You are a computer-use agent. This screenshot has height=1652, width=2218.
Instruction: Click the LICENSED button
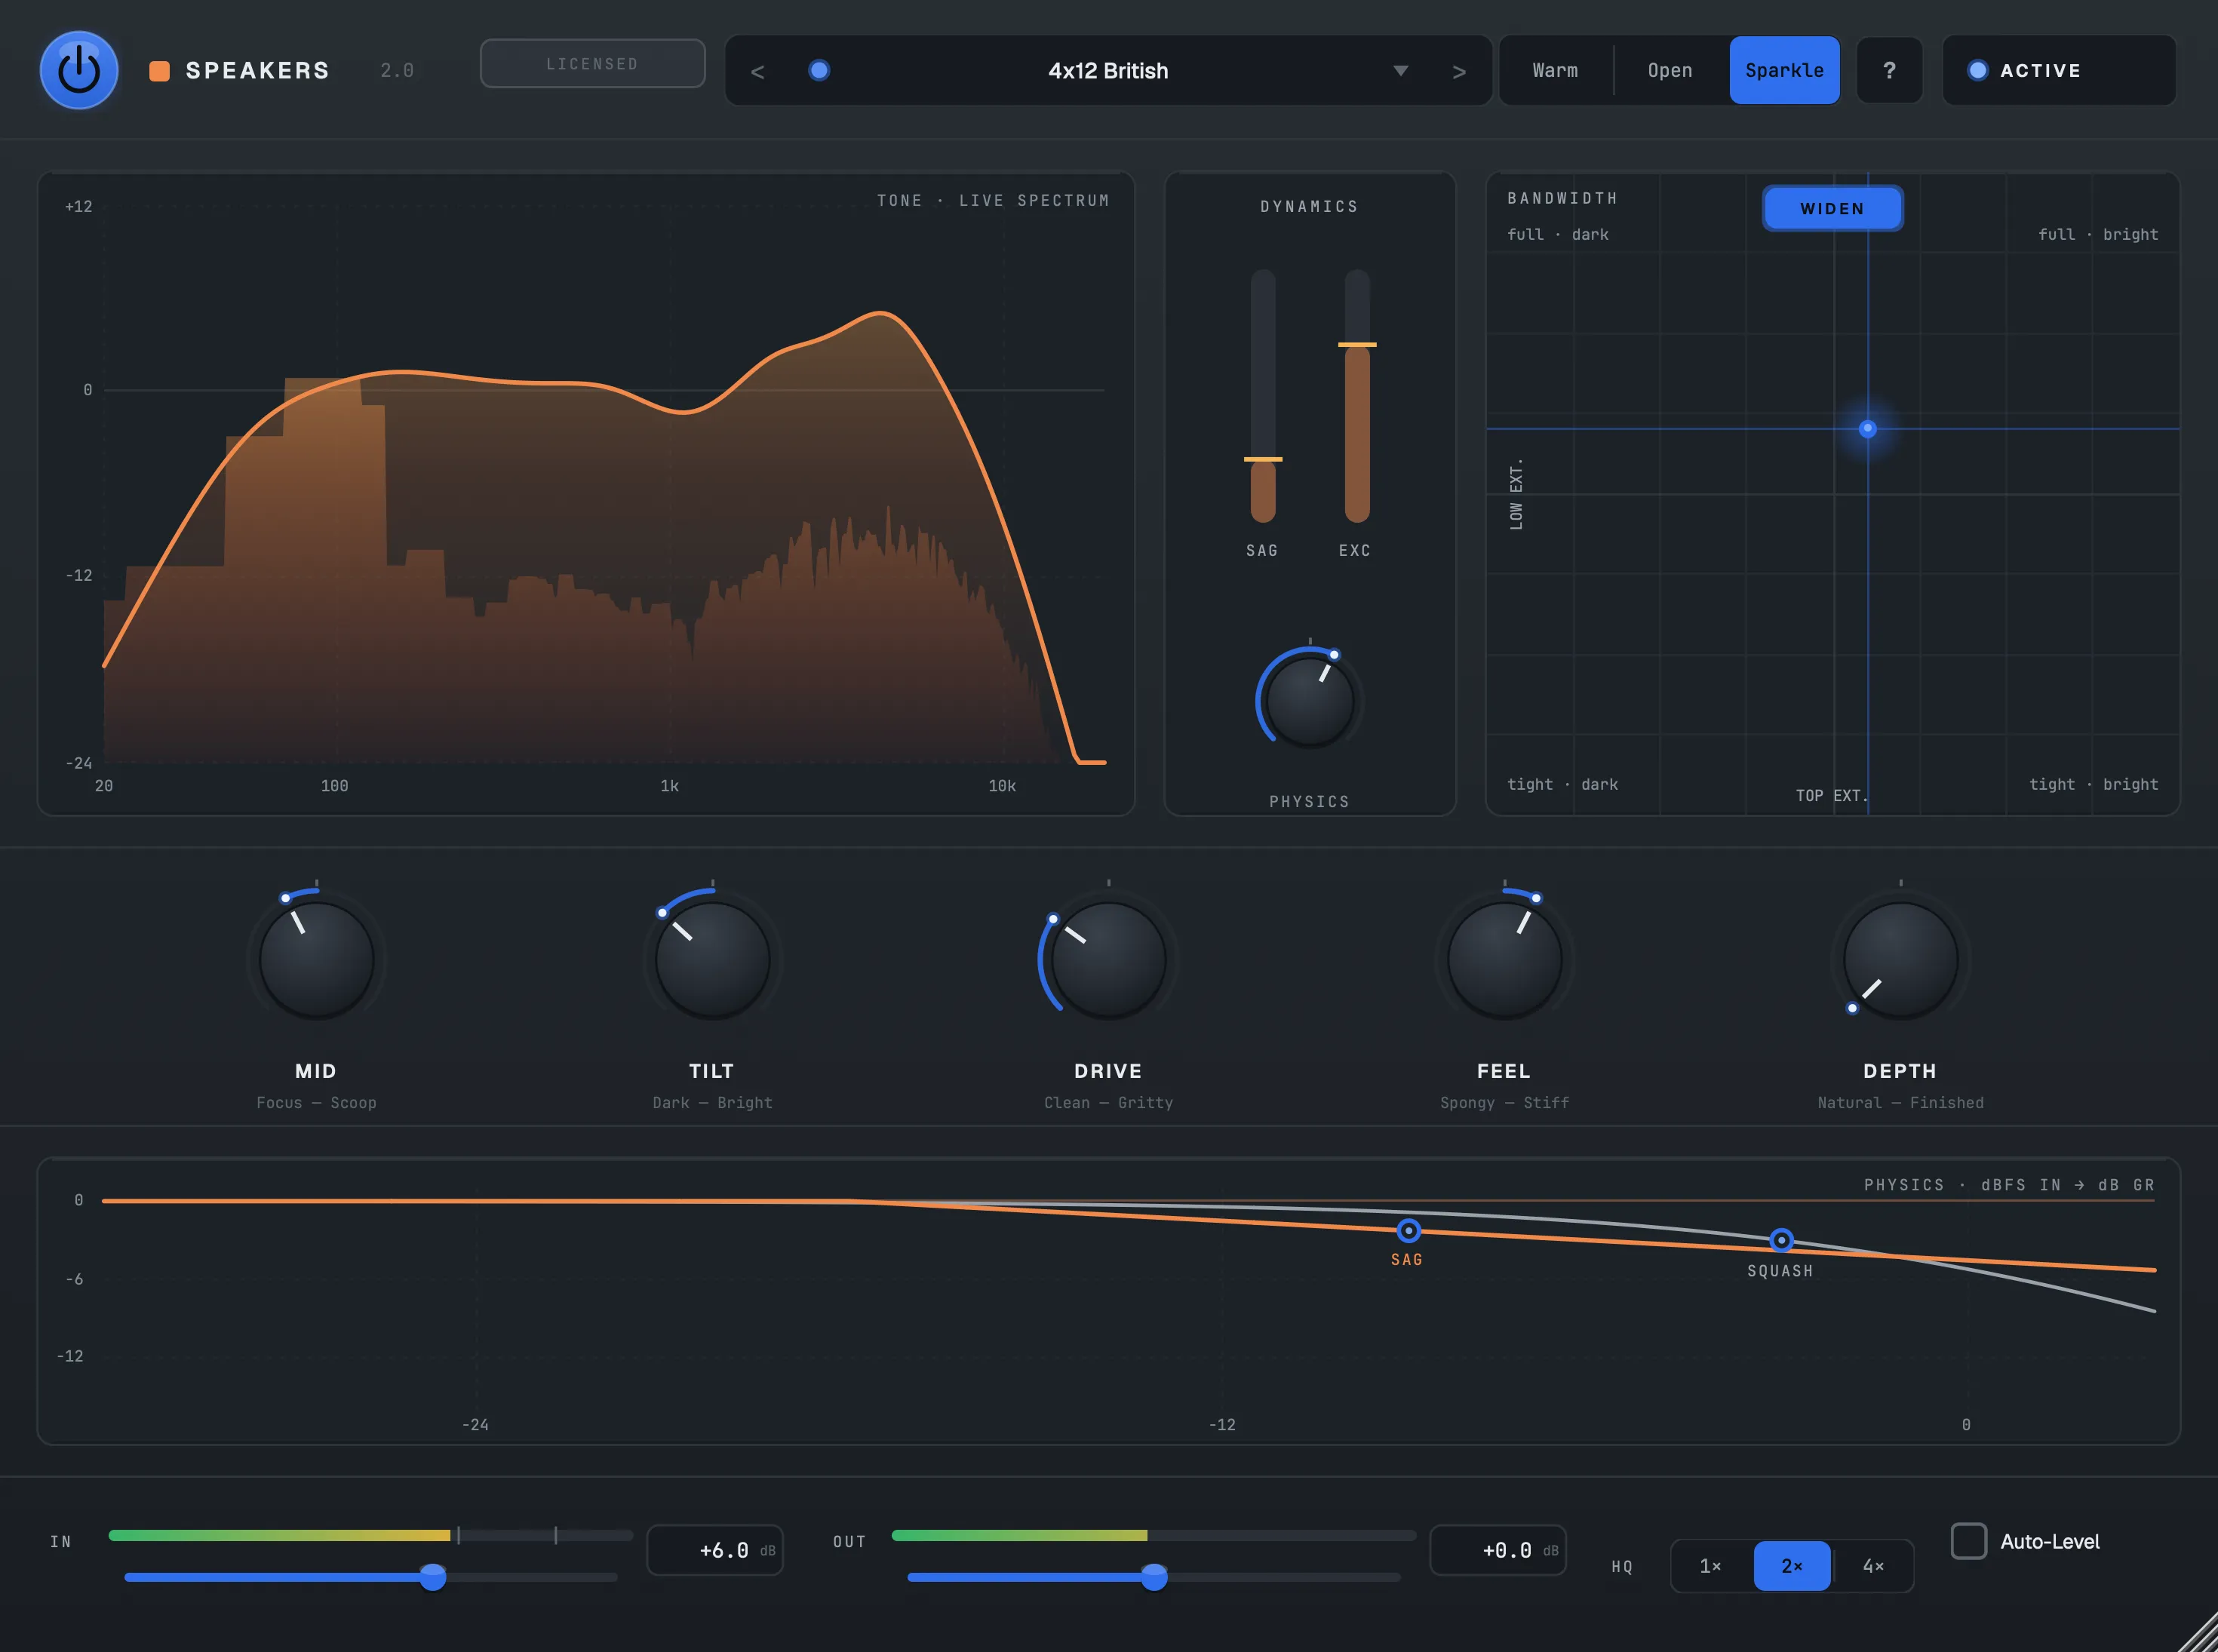click(x=592, y=64)
